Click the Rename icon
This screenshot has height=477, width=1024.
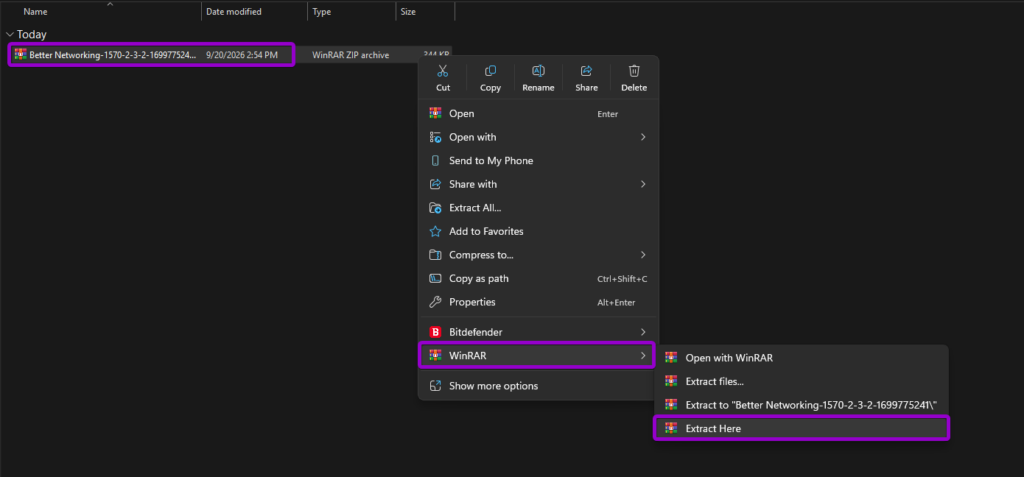[x=538, y=71]
